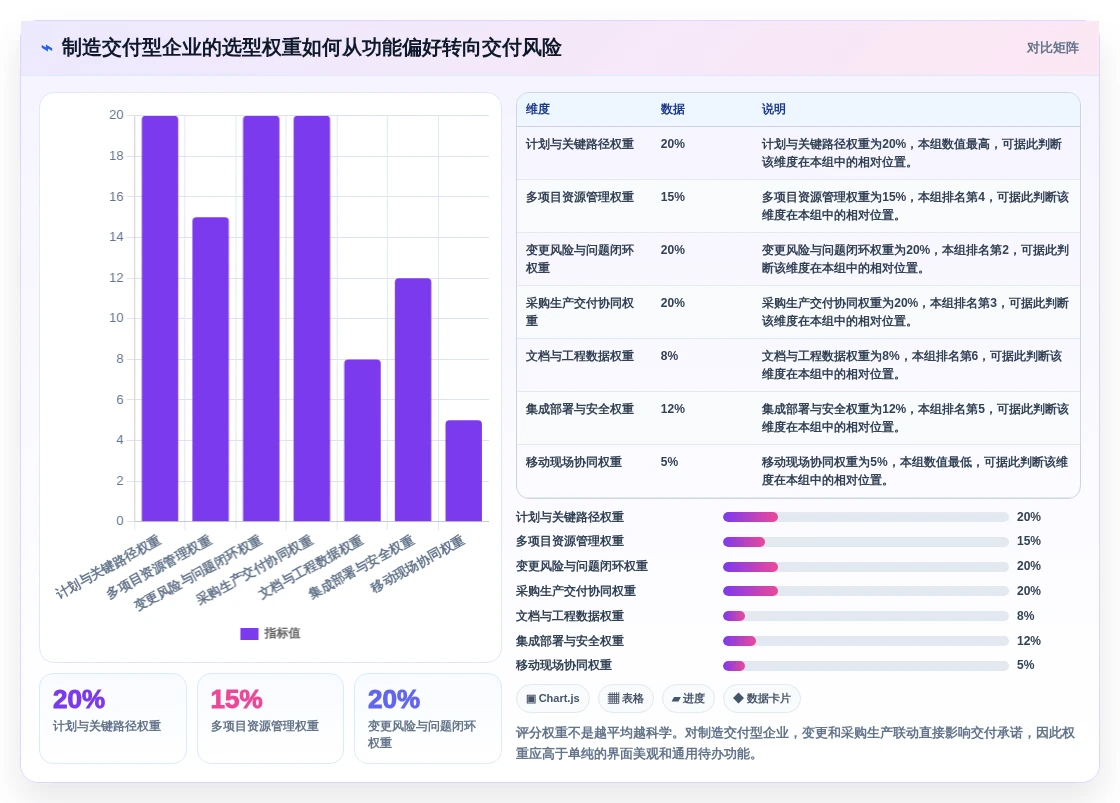The width and height of the screenshot is (1120, 803).
Task: Click the 集成部署与安全权重 table row name
Action: 580,409
